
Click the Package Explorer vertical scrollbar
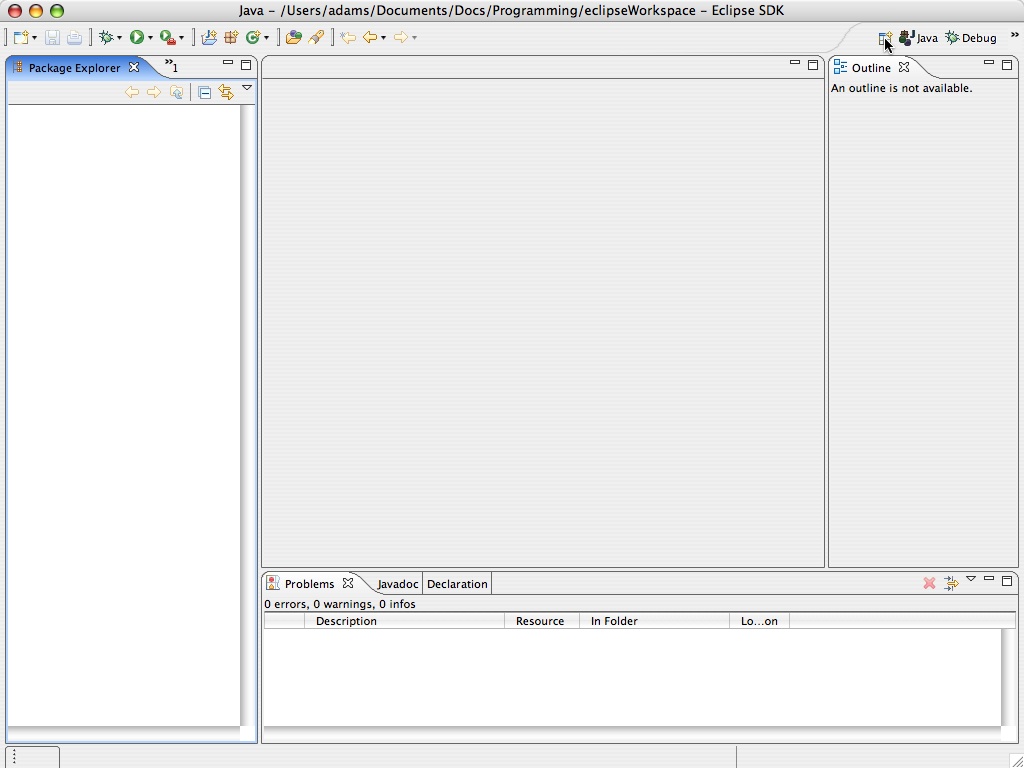[x=246, y=400]
